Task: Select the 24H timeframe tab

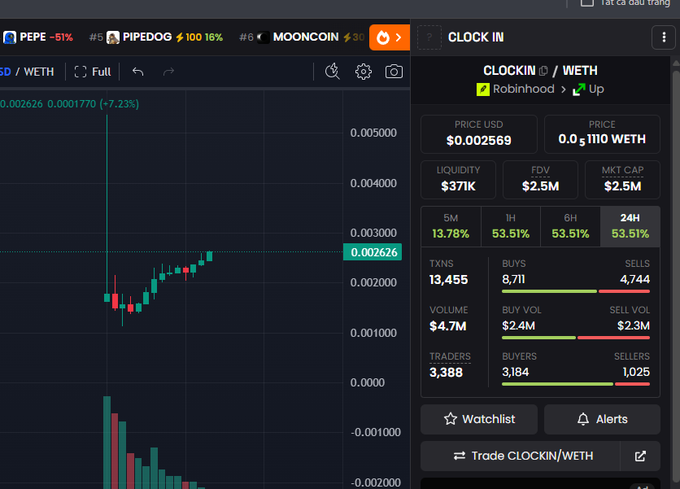Action: [630, 227]
